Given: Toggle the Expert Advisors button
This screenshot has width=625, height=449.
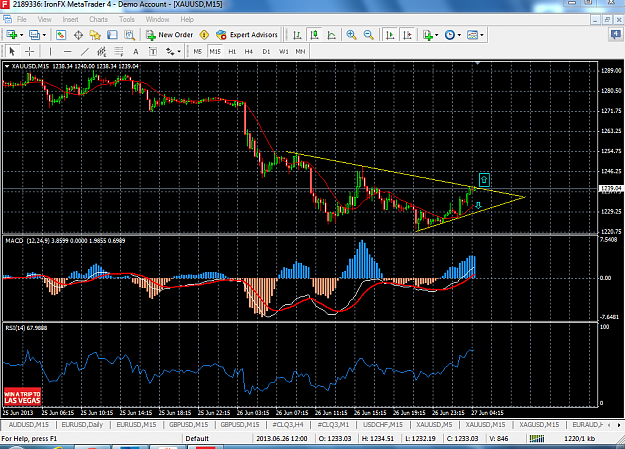Looking at the screenshot, I should [247, 35].
